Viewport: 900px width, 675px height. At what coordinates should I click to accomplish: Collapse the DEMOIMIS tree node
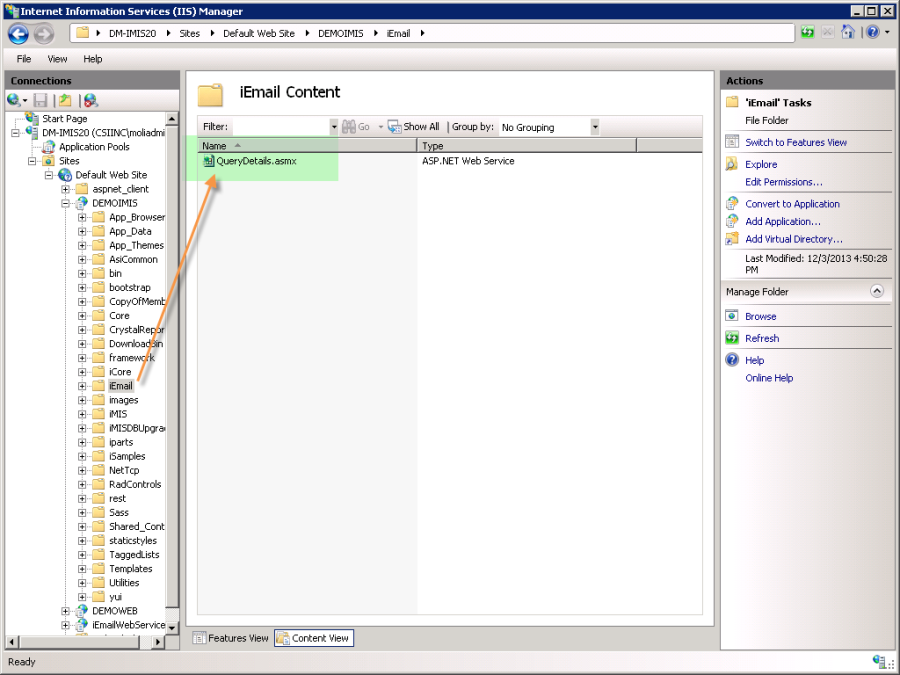coord(66,203)
